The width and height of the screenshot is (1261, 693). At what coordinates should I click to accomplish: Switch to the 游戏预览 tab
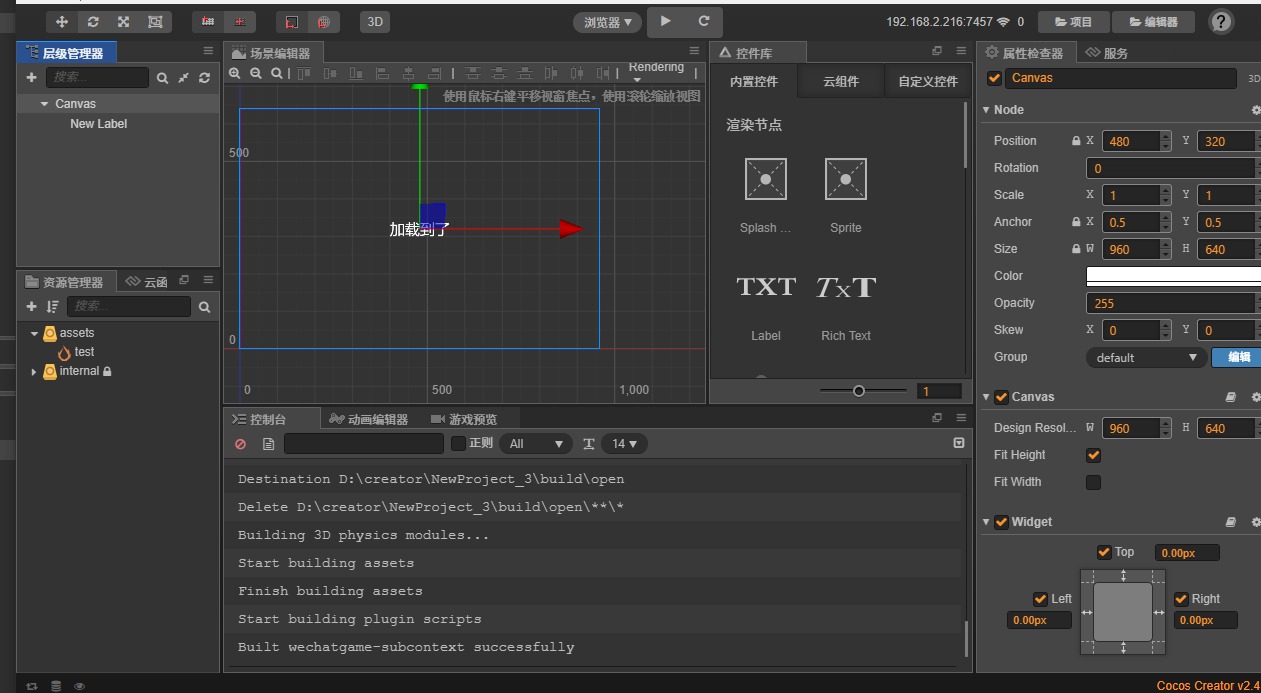coord(464,419)
